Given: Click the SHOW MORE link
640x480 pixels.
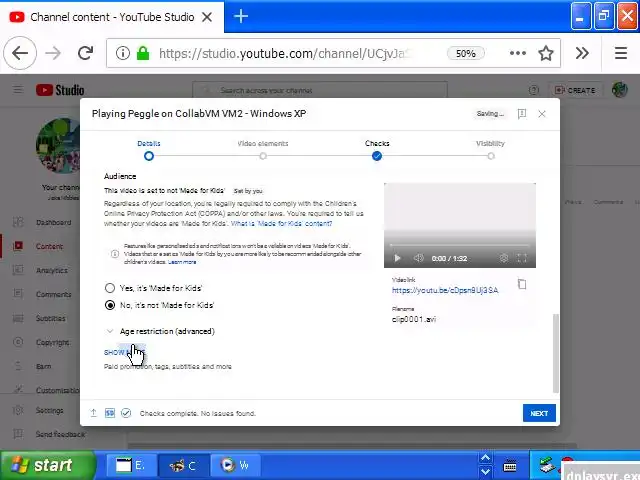Looking at the screenshot, I should click(124, 352).
